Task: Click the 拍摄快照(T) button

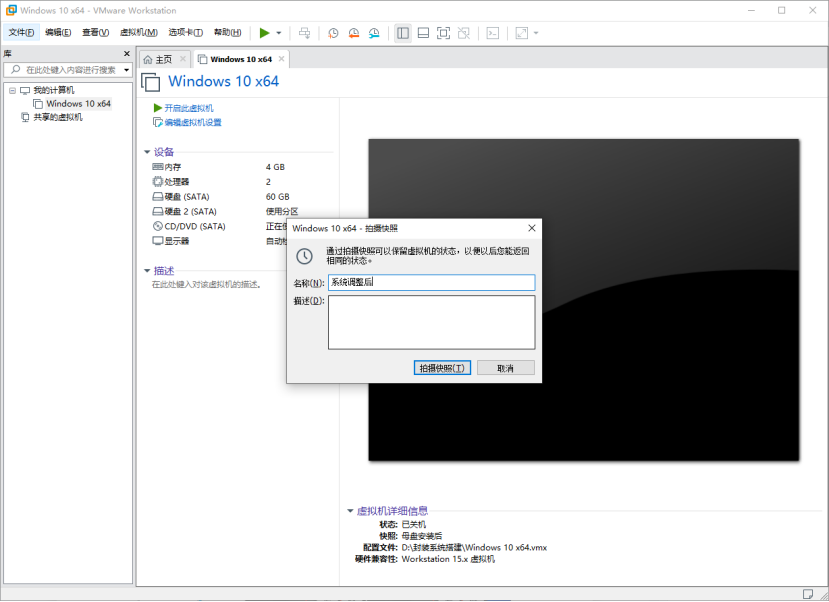Action: 442,368
